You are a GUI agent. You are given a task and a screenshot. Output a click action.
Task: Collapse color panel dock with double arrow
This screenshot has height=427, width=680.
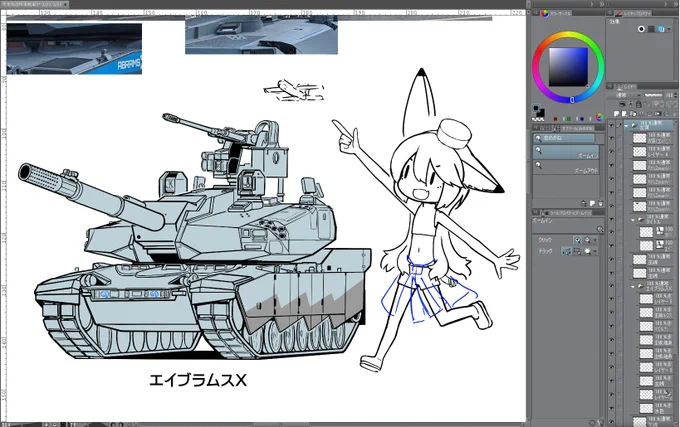pyautogui.click(x=602, y=3)
